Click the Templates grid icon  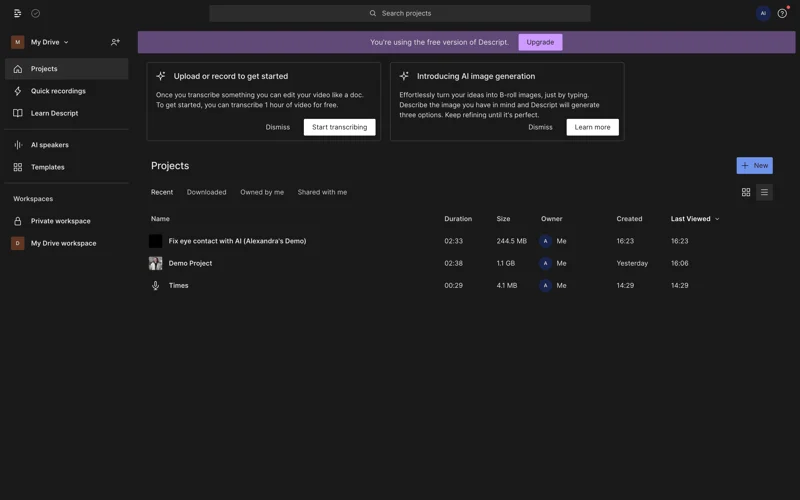coord(18,167)
